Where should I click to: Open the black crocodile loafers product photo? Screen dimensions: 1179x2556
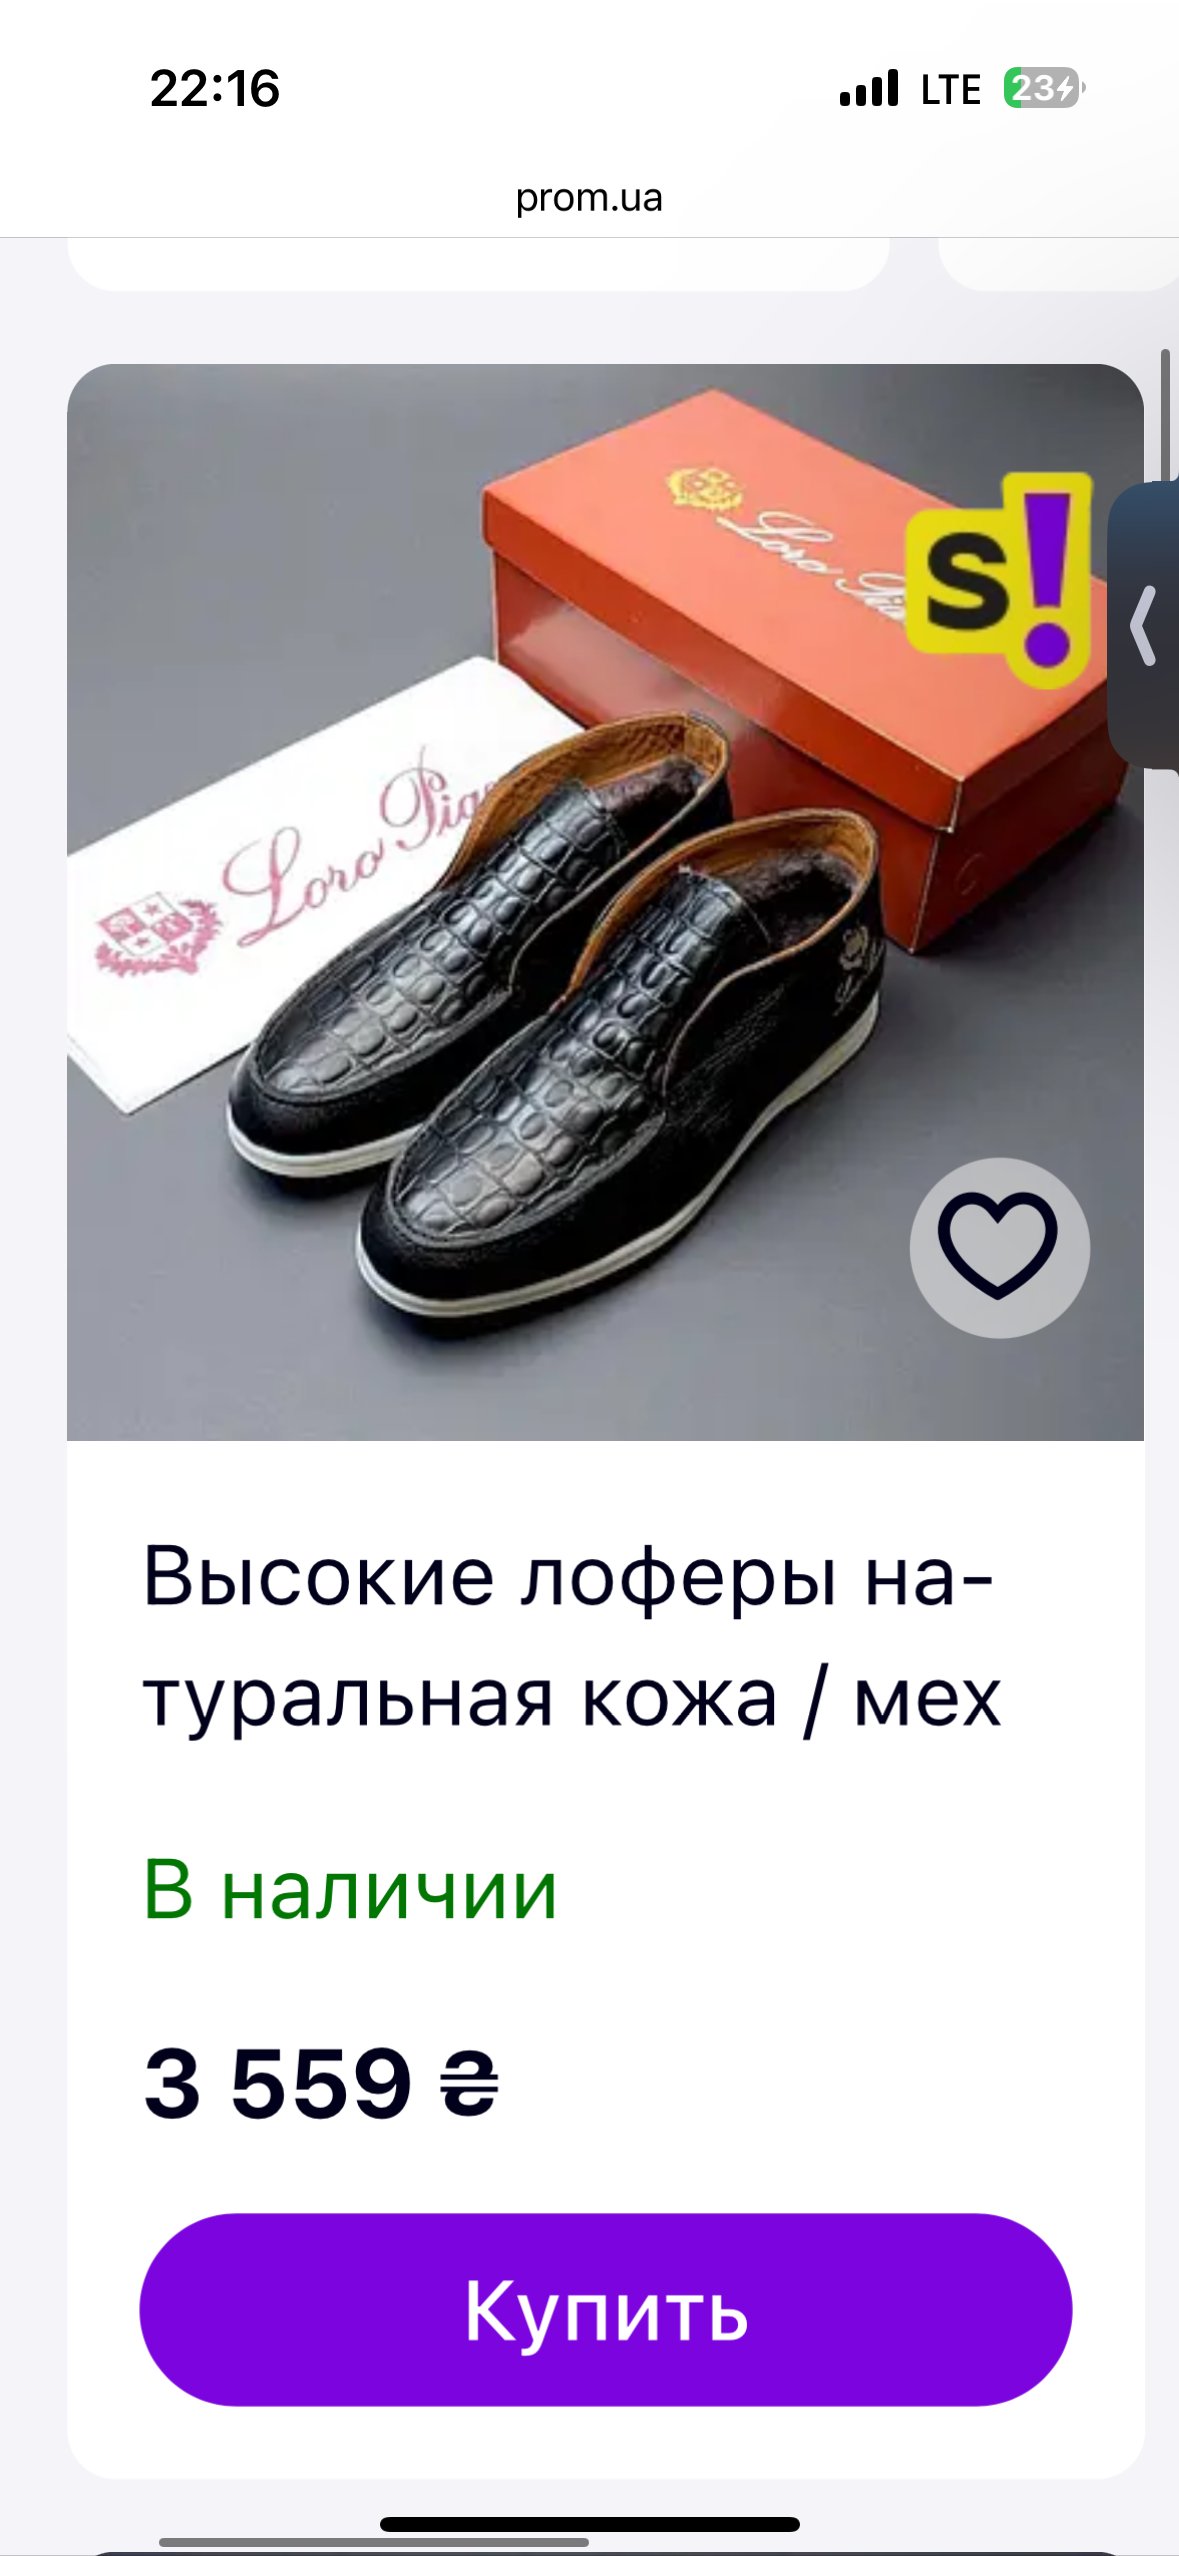[605, 902]
